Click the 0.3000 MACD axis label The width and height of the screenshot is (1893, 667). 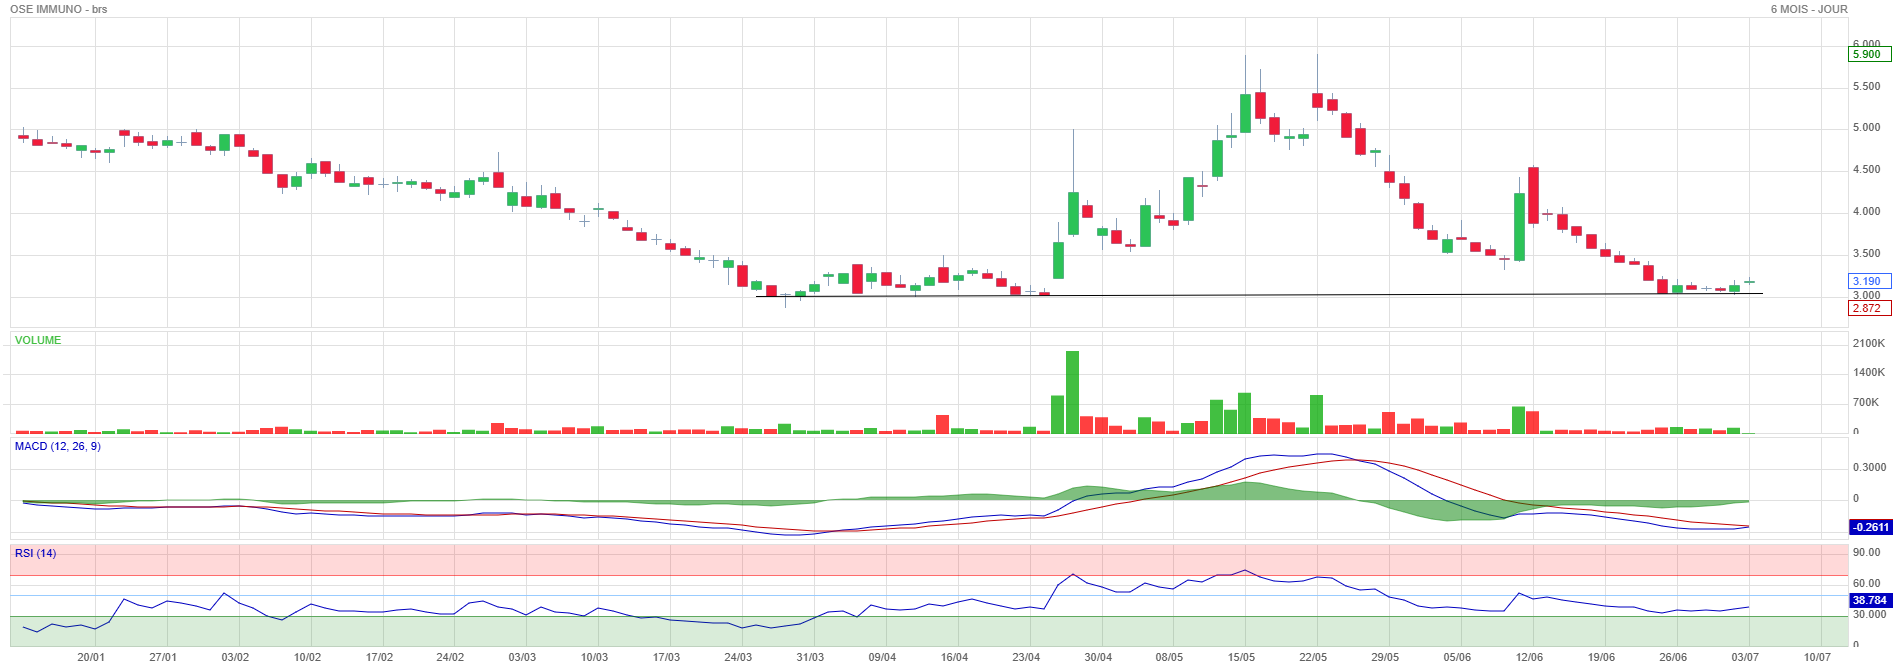(x=1869, y=467)
